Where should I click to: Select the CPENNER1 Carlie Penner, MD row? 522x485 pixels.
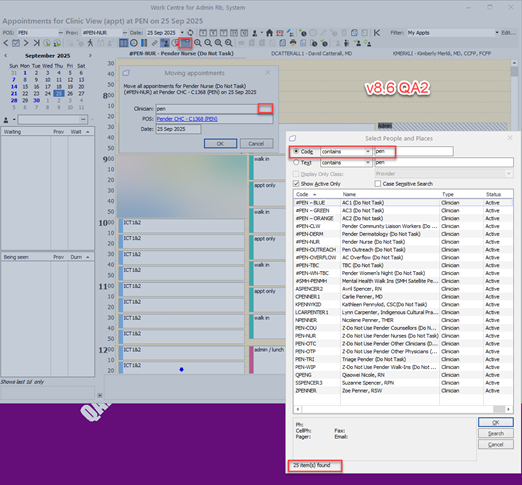(403, 297)
